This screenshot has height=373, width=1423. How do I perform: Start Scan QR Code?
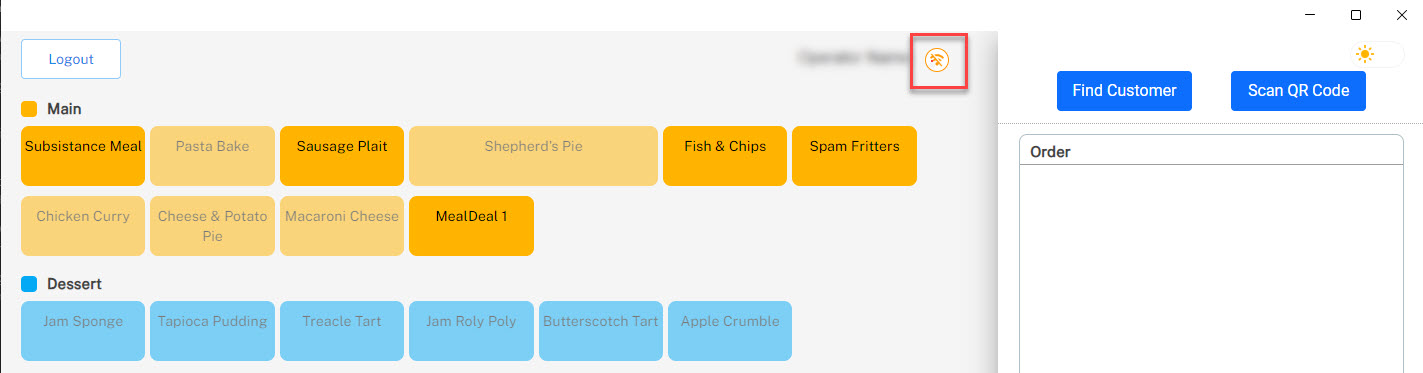tap(1298, 91)
